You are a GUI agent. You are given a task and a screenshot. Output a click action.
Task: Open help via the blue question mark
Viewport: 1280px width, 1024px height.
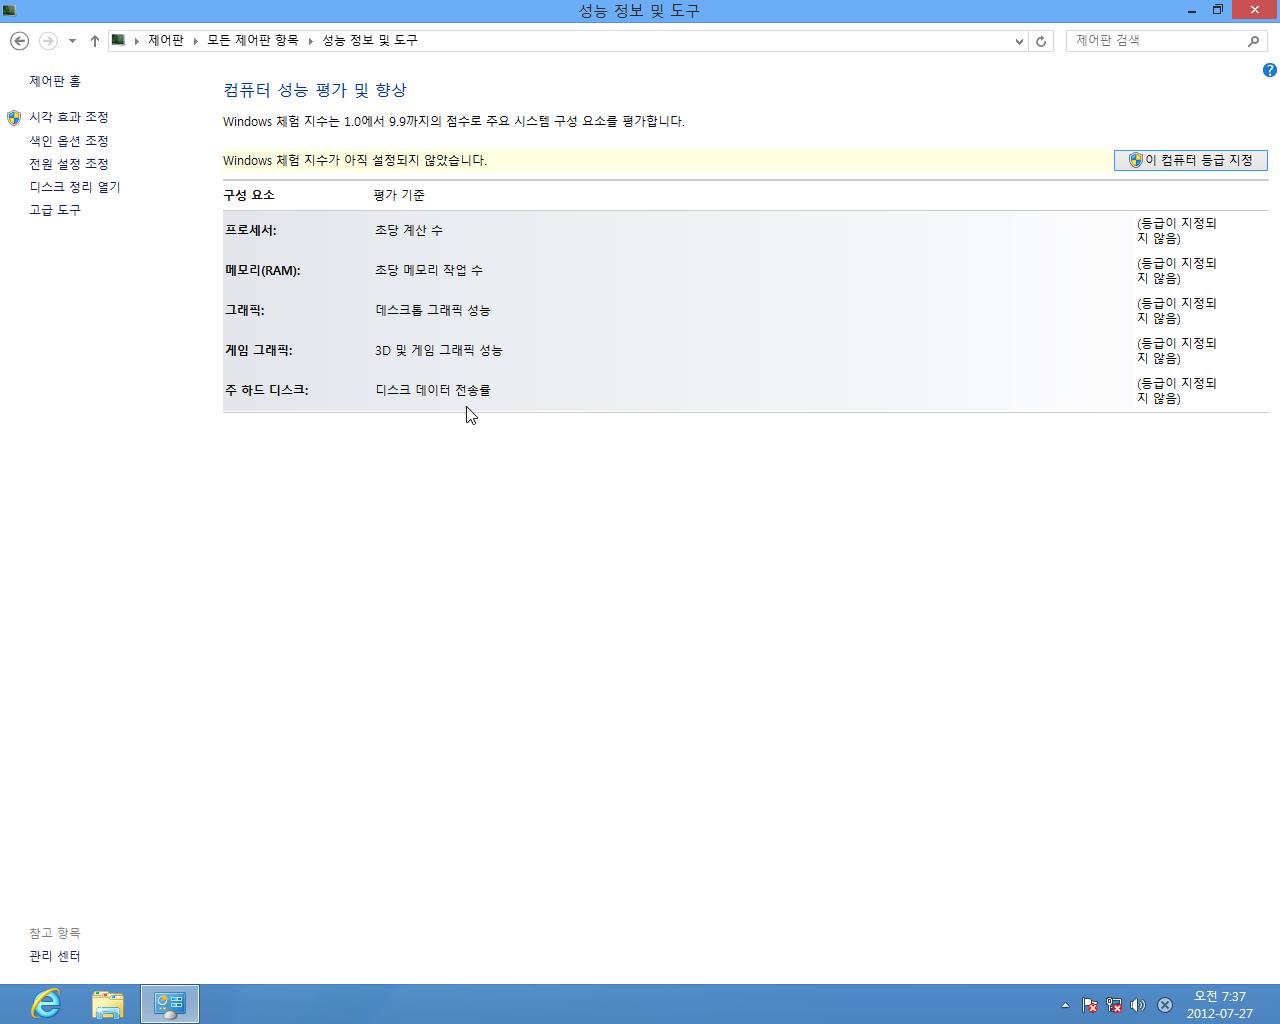pos(1270,70)
